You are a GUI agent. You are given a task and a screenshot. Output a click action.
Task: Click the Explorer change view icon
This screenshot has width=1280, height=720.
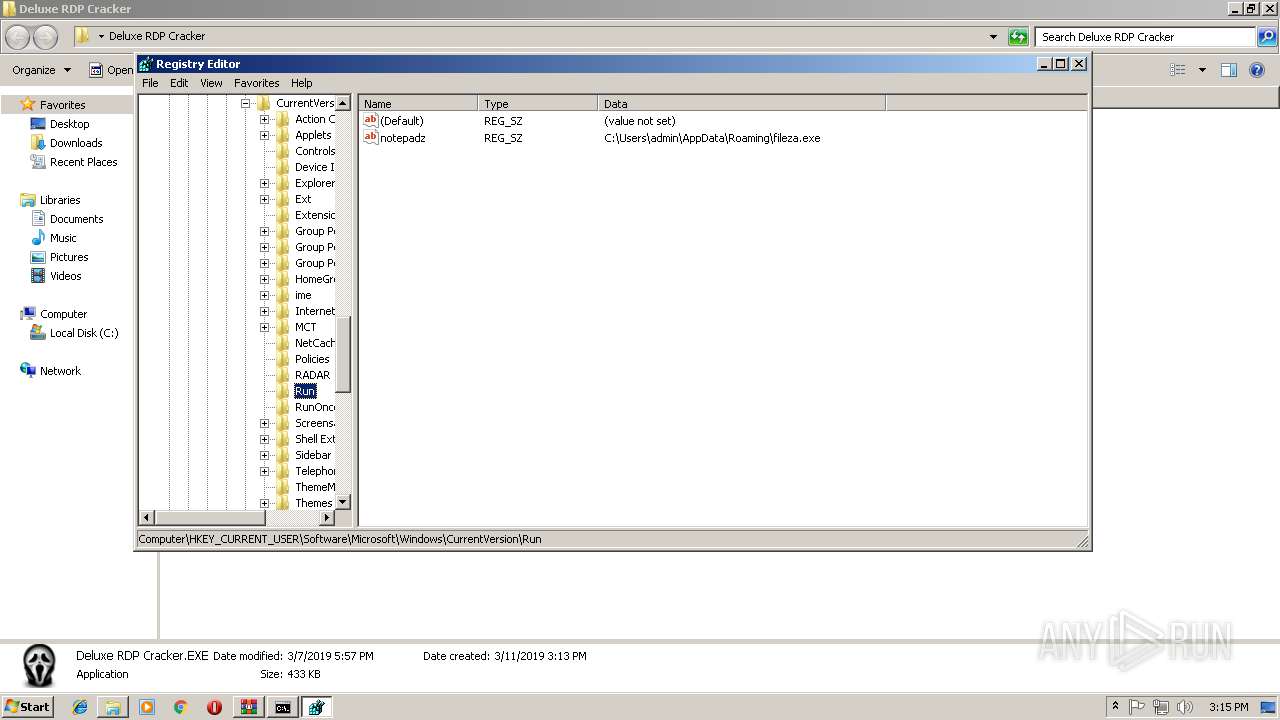click(1178, 70)
